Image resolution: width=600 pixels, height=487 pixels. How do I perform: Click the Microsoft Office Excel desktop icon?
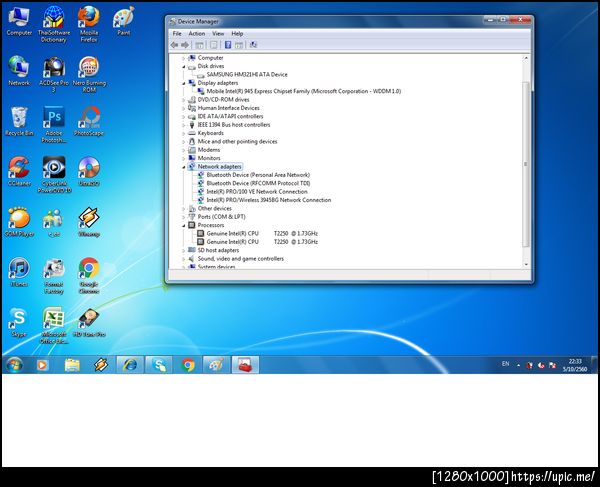pos(54,326)
